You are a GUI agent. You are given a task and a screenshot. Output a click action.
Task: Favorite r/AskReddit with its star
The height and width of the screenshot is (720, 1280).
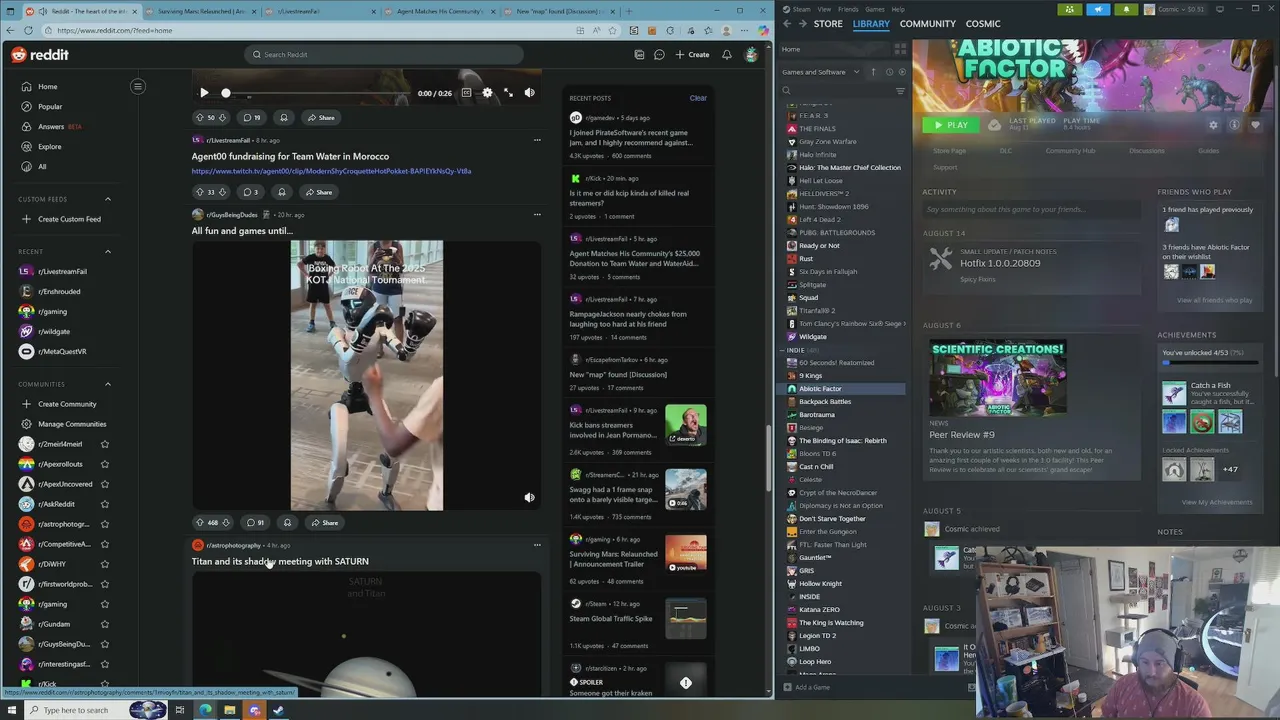(x=104, y=504)
